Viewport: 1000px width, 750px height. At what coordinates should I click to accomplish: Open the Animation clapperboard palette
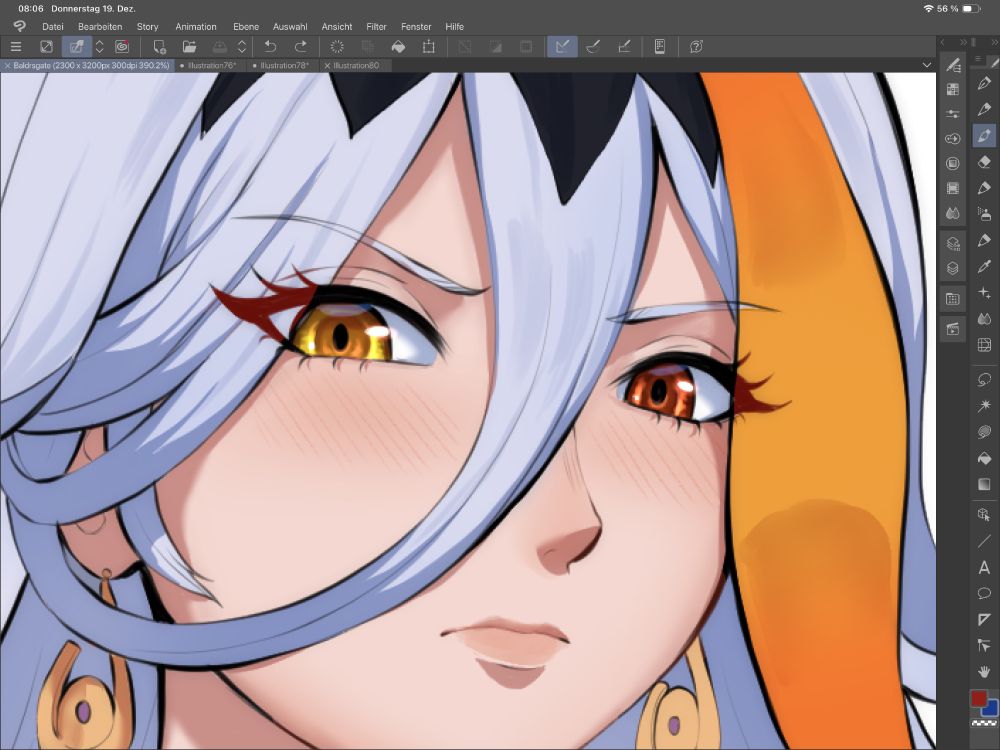coord(953,329)
